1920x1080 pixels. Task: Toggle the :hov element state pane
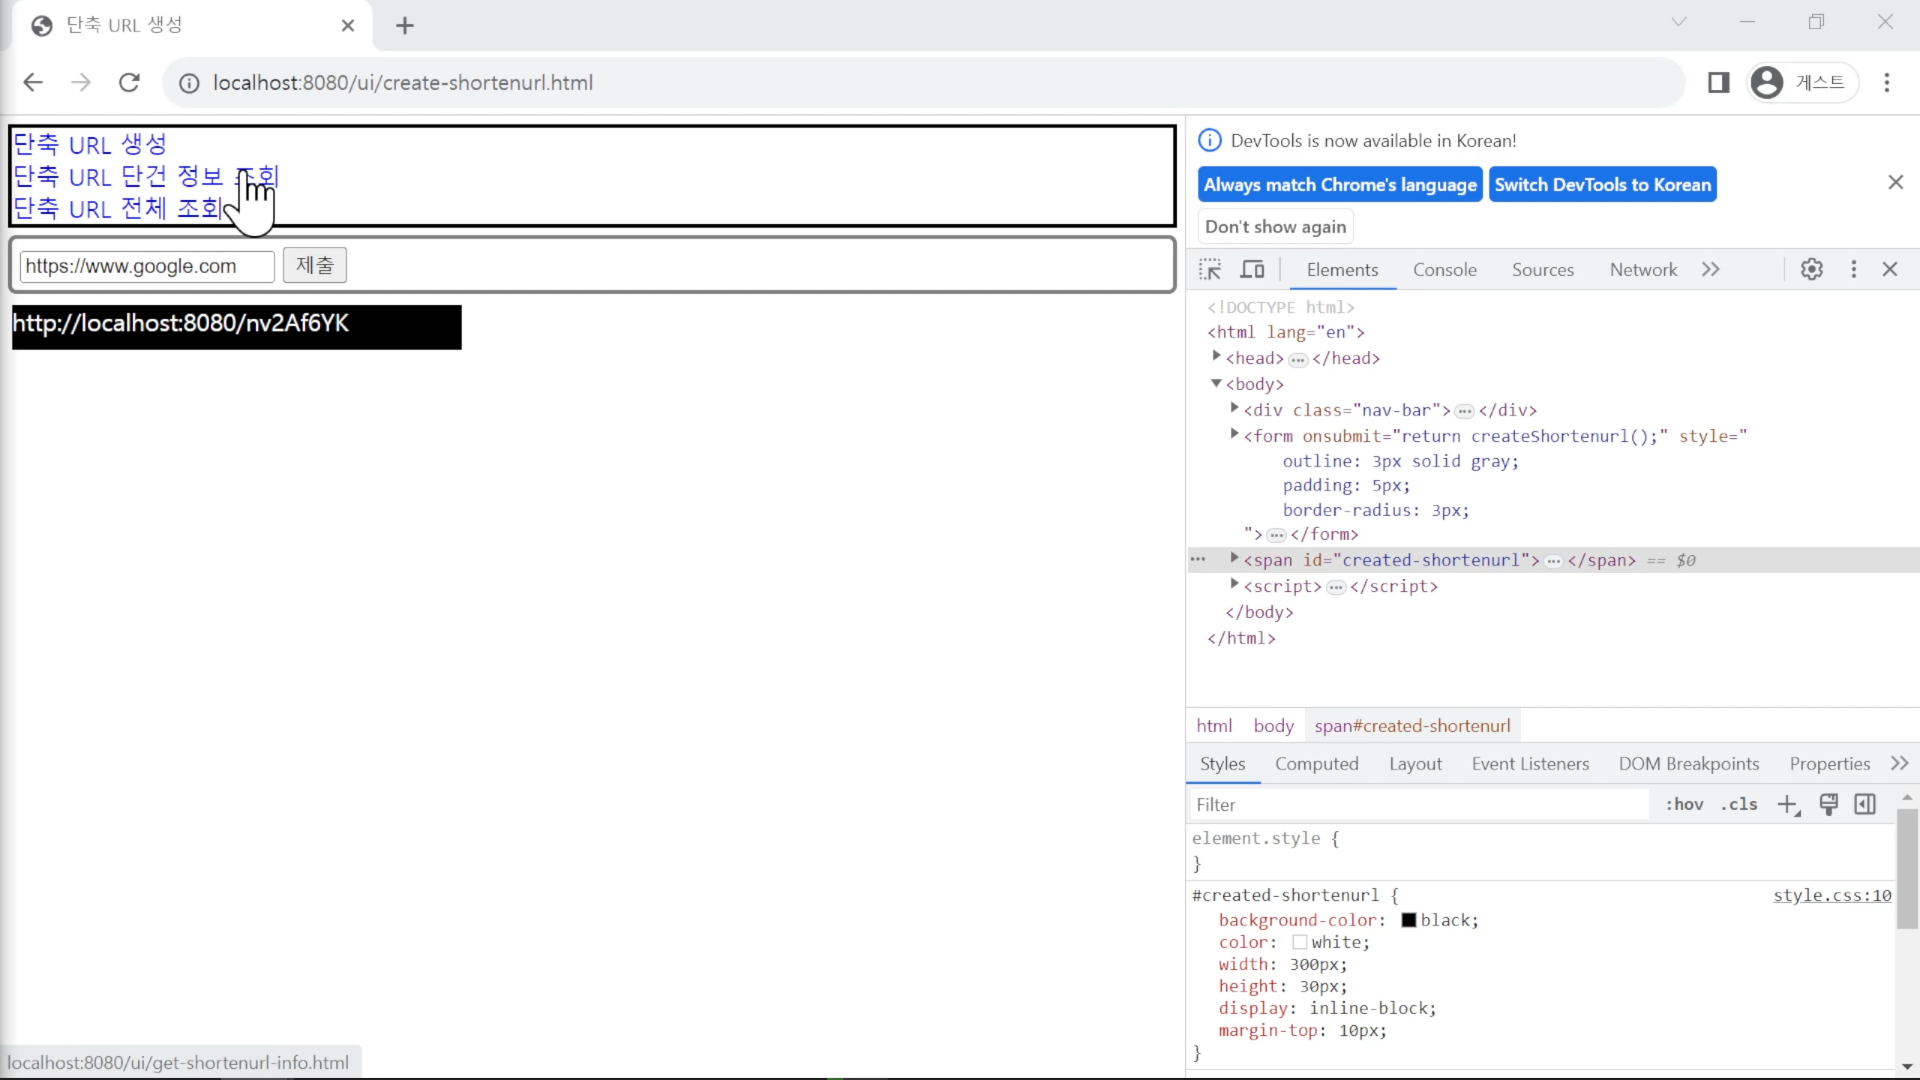pyautogui.click(x=1684, y=804)
